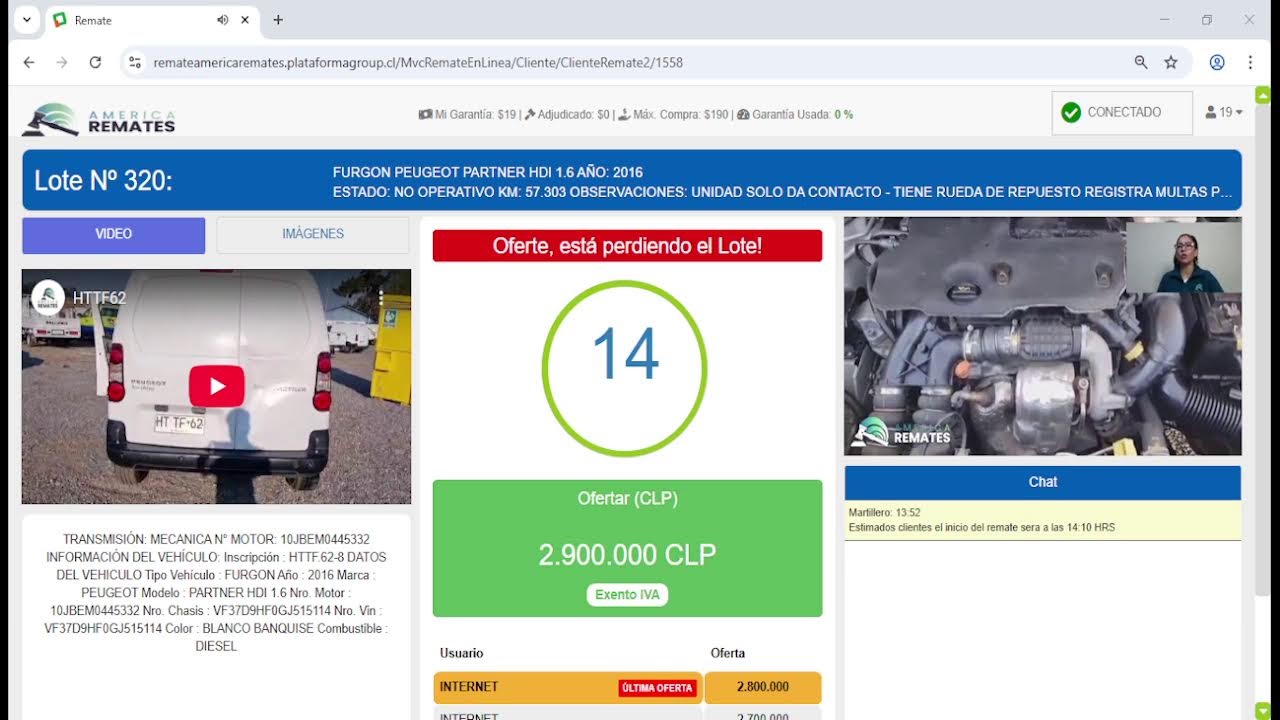Click the gavel icon beside Adjudicado
The height and width of the screenshot is (720, 1280).
(530, 115)
